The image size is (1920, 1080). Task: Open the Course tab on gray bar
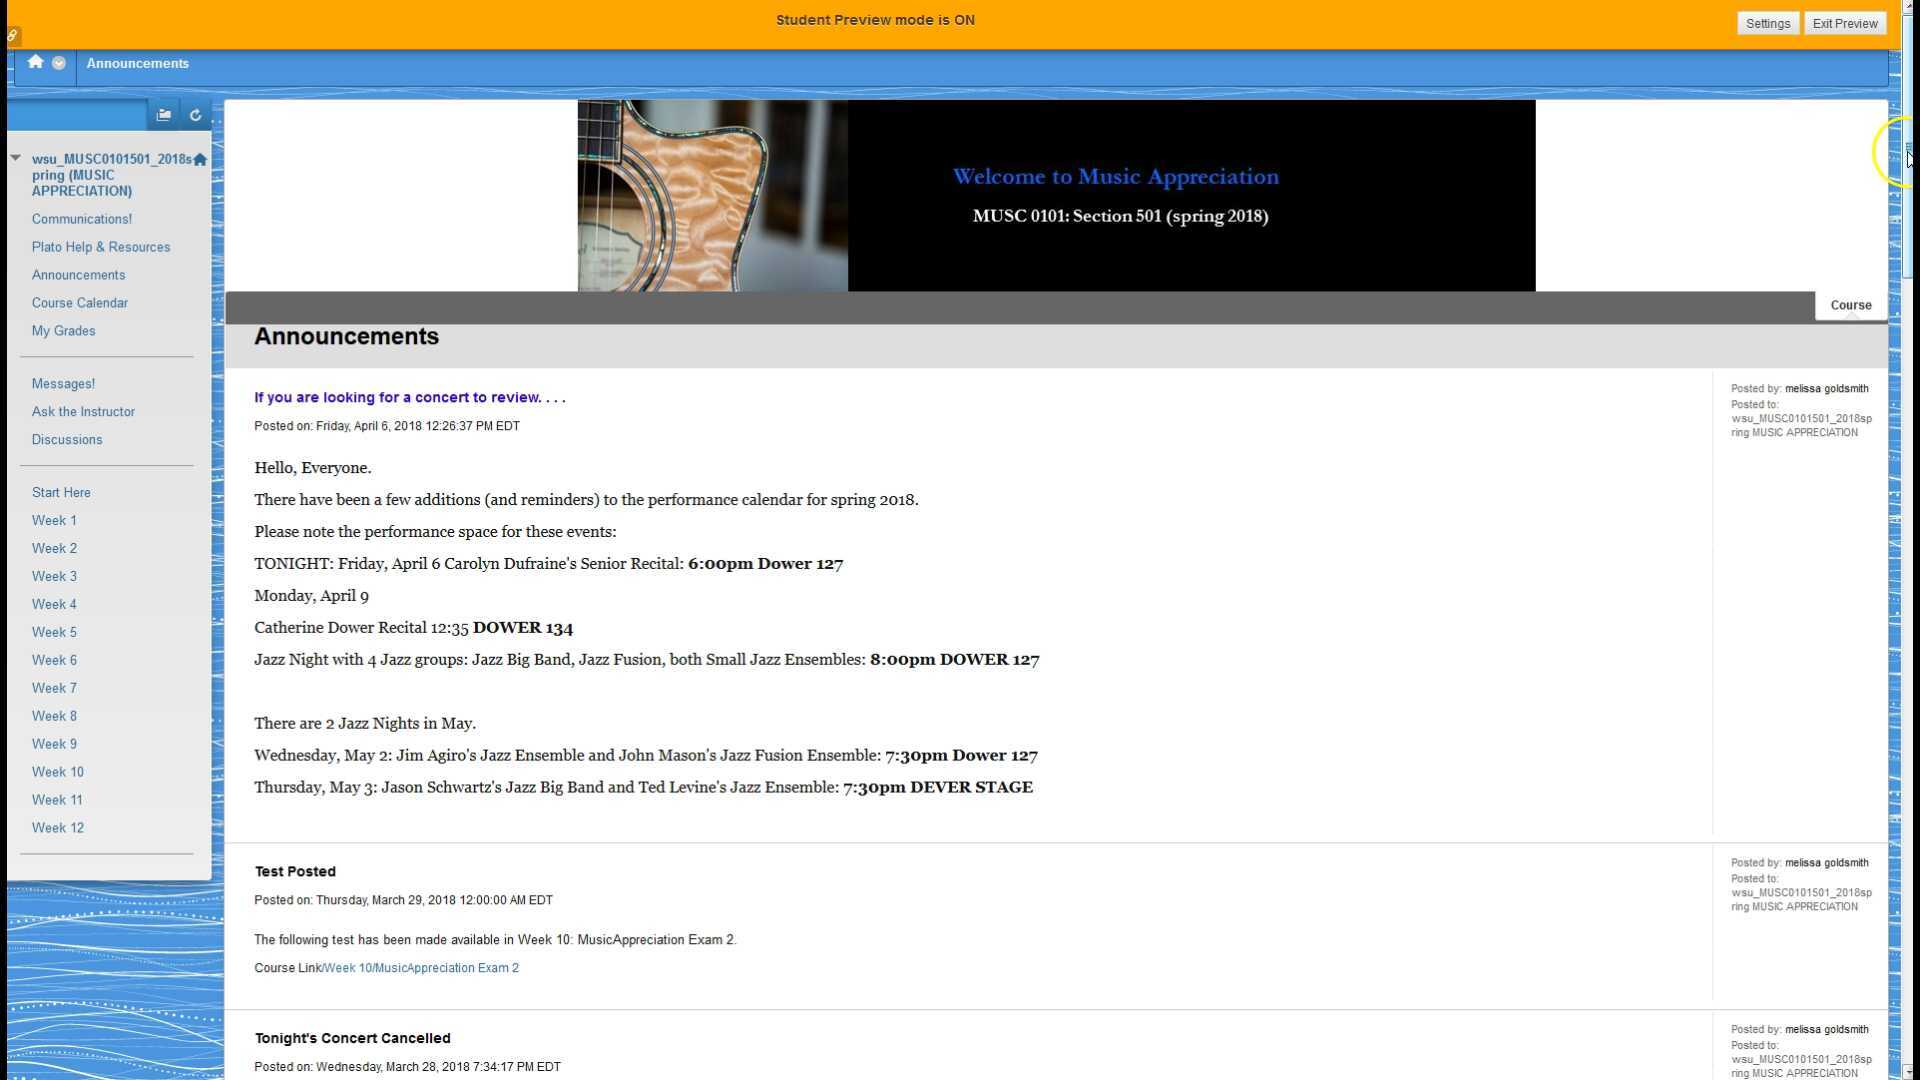click(x=1850, y=305)
